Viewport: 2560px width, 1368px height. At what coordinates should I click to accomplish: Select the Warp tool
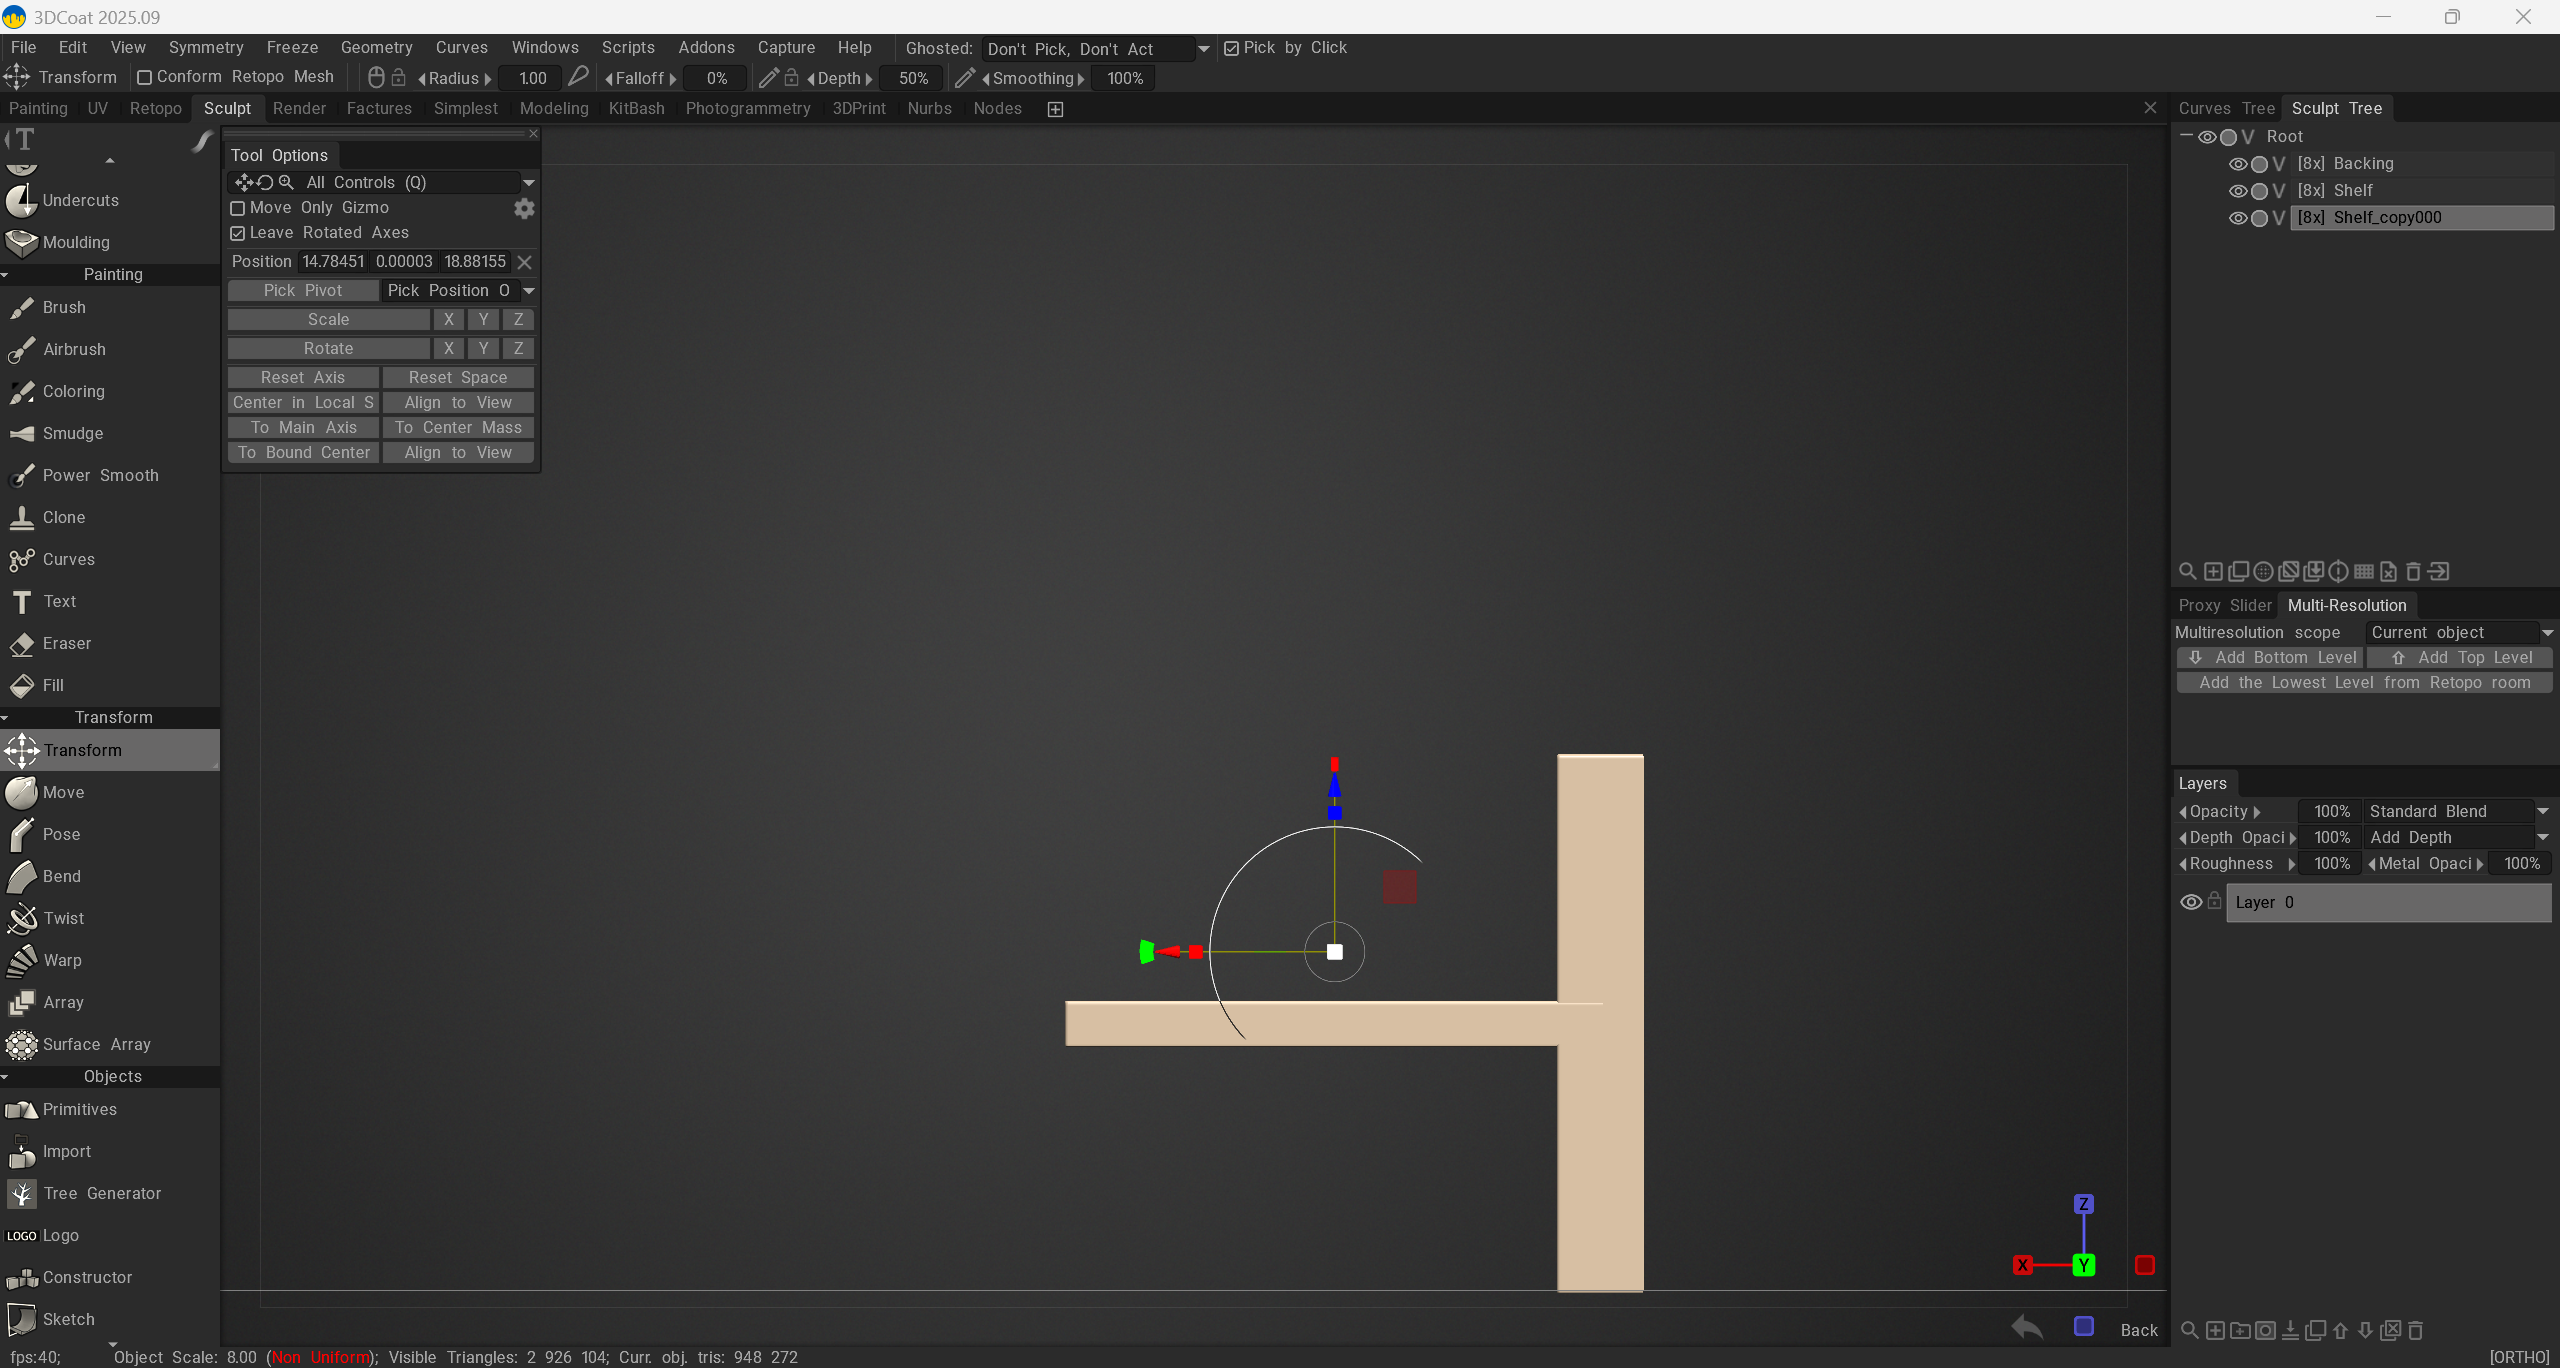pyautogui.click(x=62, y=960)
